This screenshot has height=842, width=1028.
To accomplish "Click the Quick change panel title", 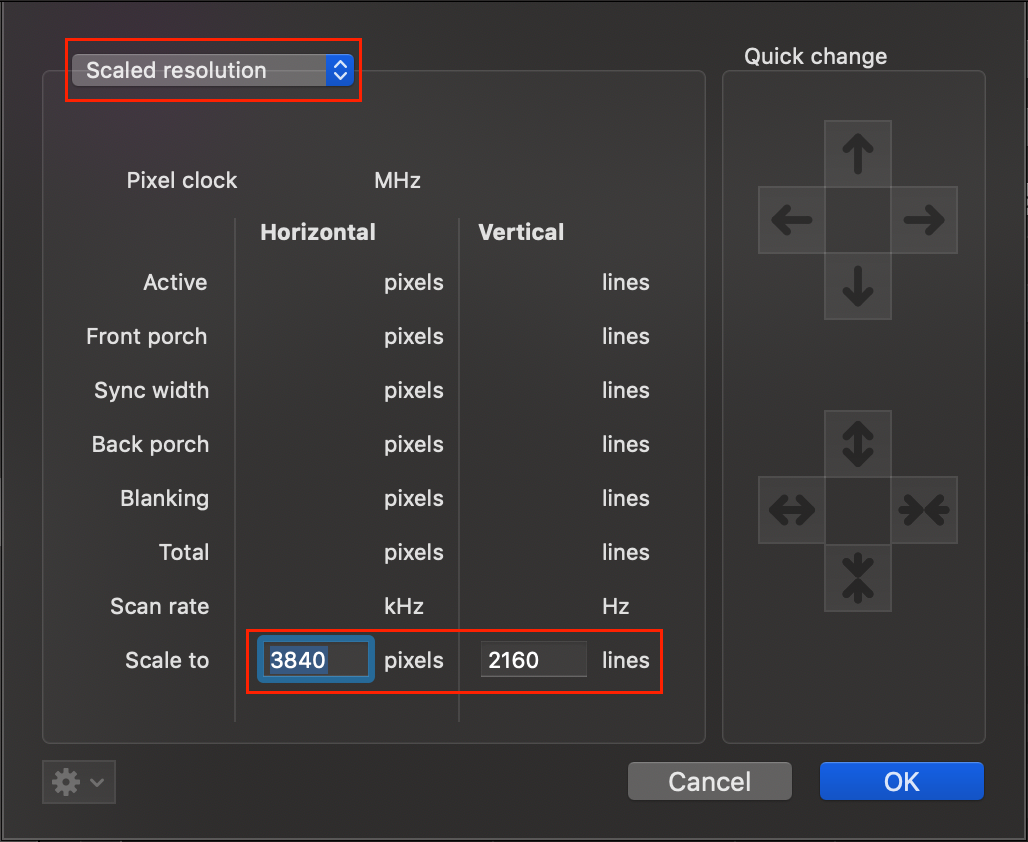I will point(815,56).
